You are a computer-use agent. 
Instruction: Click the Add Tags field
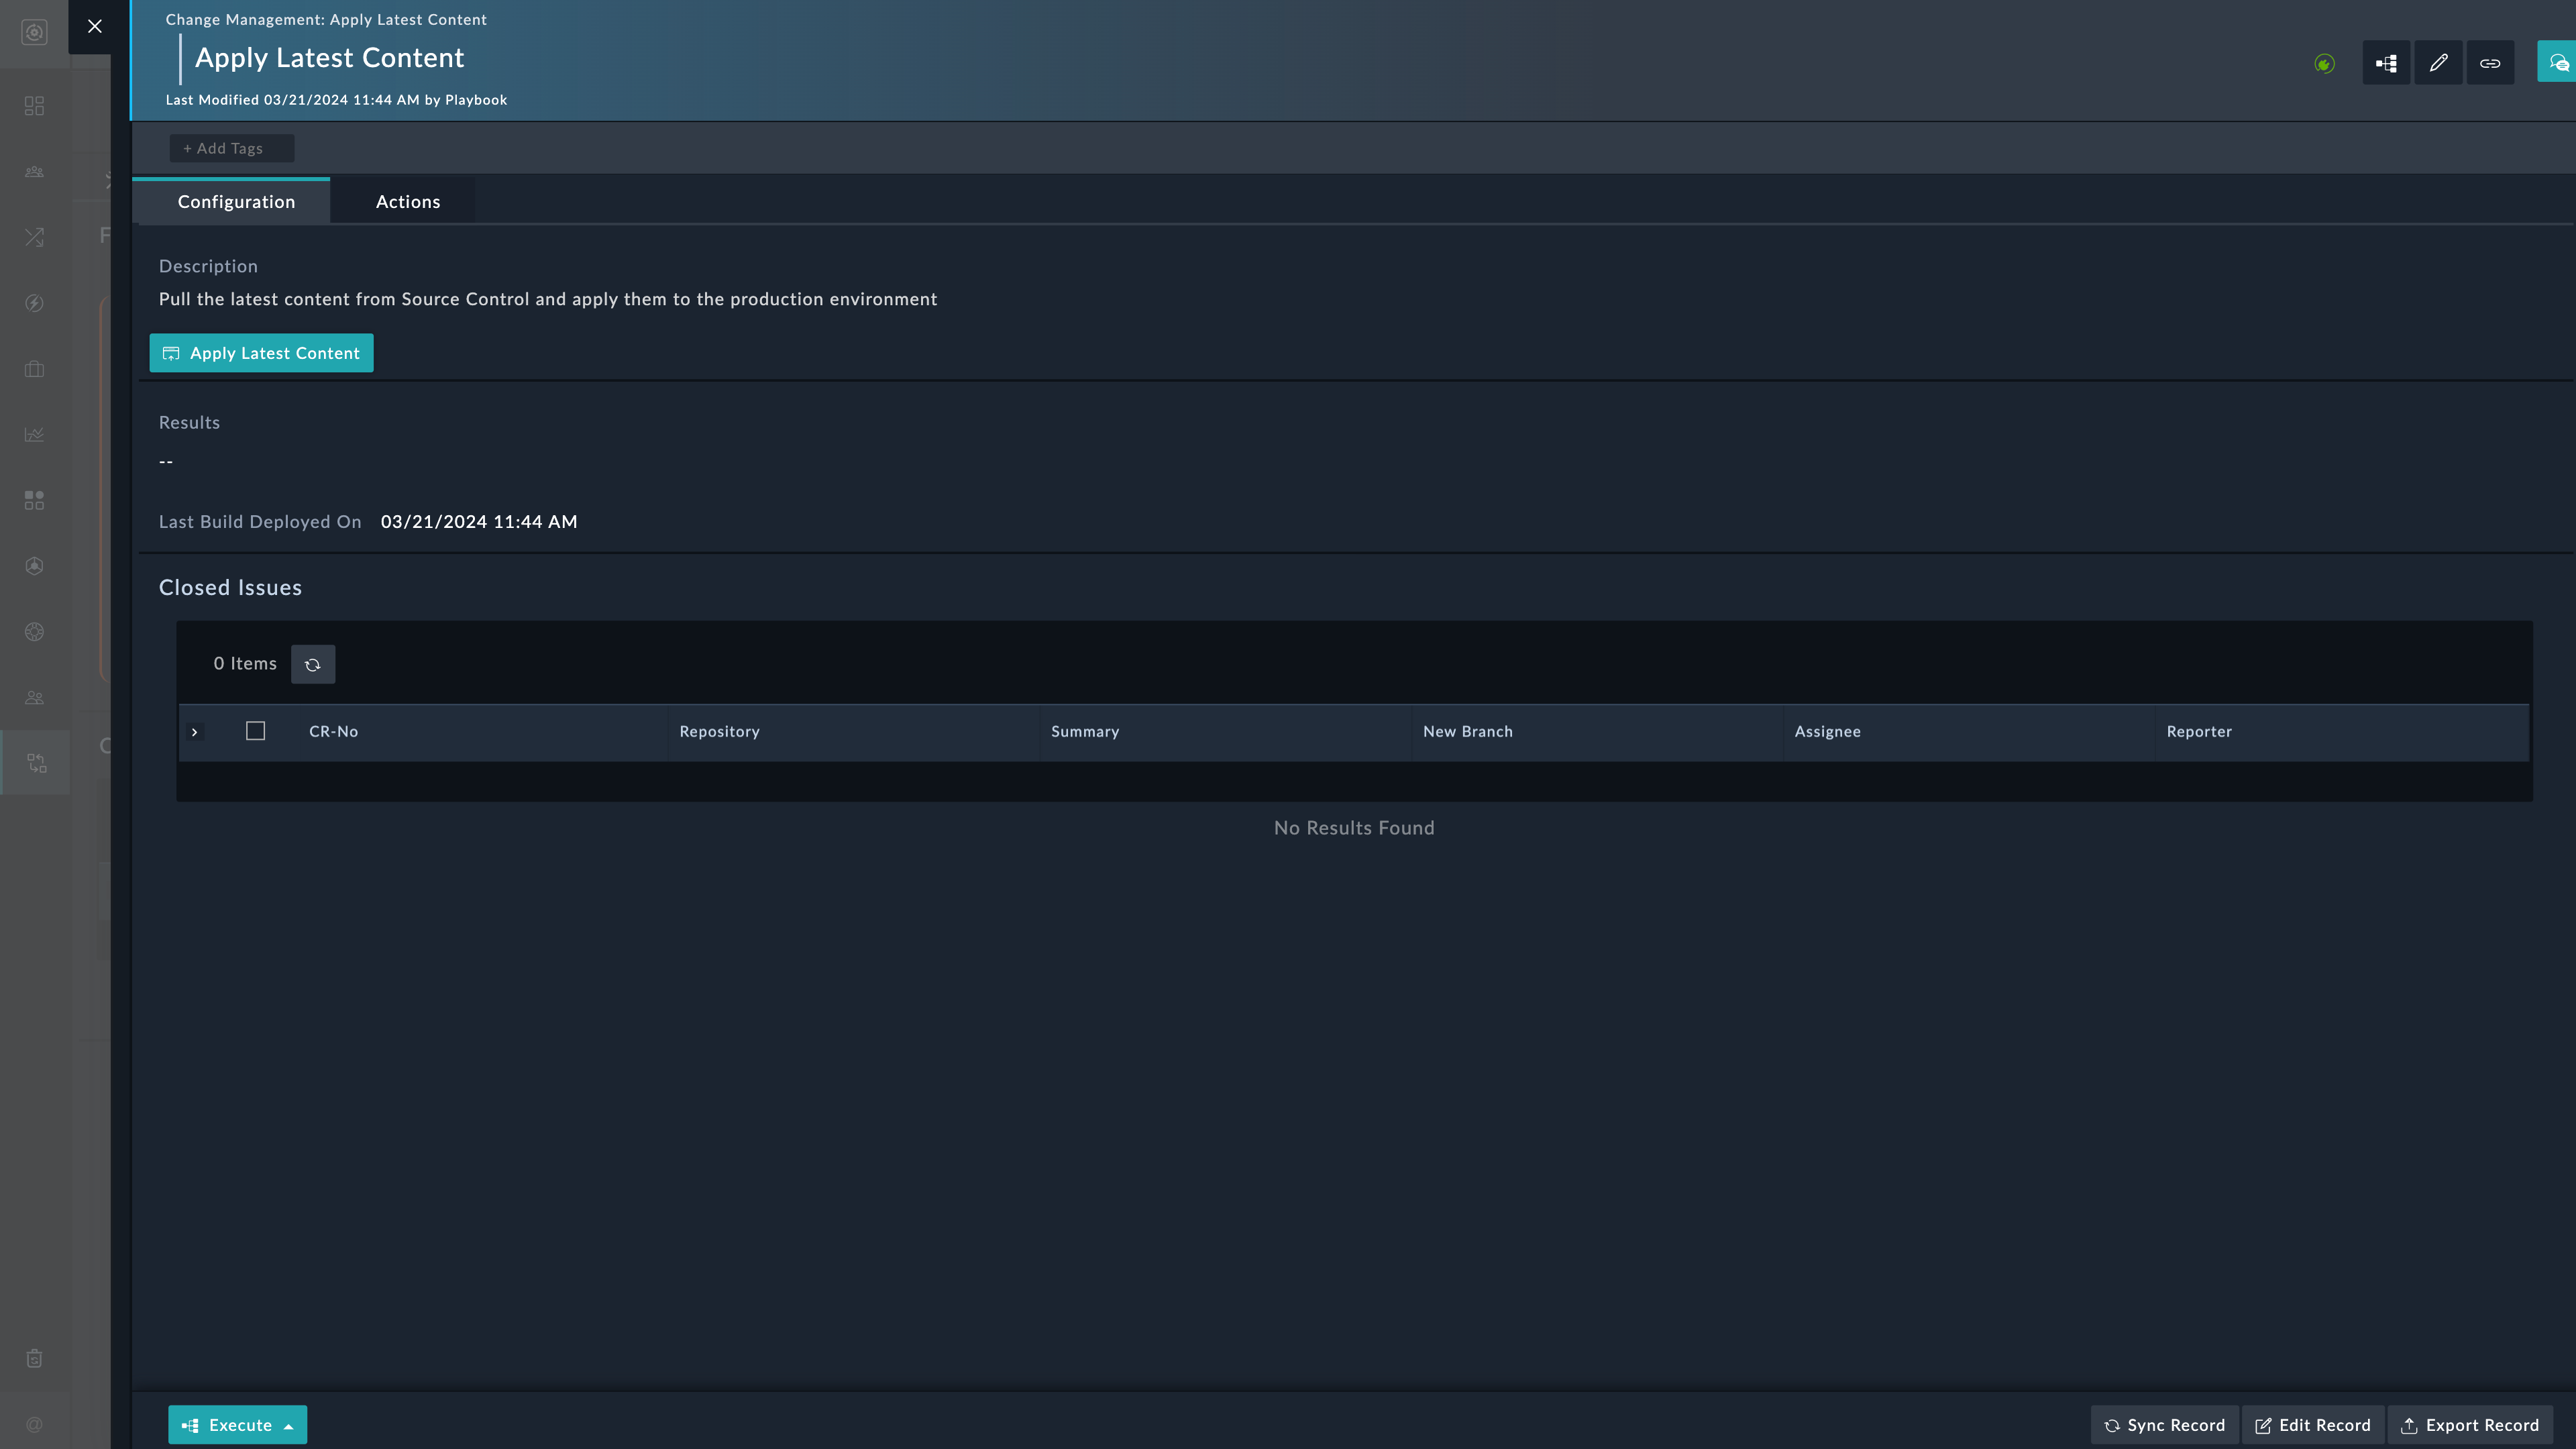[231, 148]
